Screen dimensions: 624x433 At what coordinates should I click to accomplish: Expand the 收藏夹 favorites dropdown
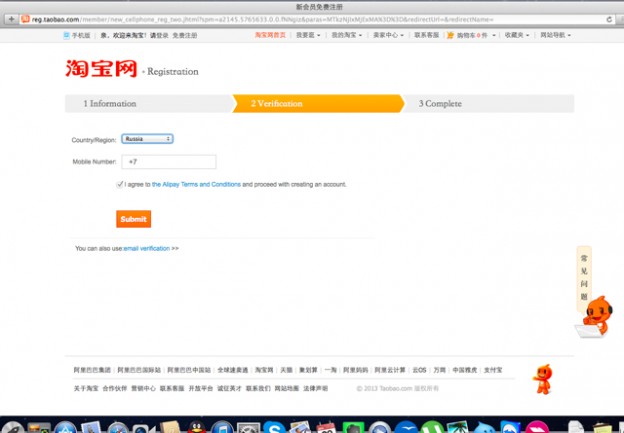[x=517, y=35]
